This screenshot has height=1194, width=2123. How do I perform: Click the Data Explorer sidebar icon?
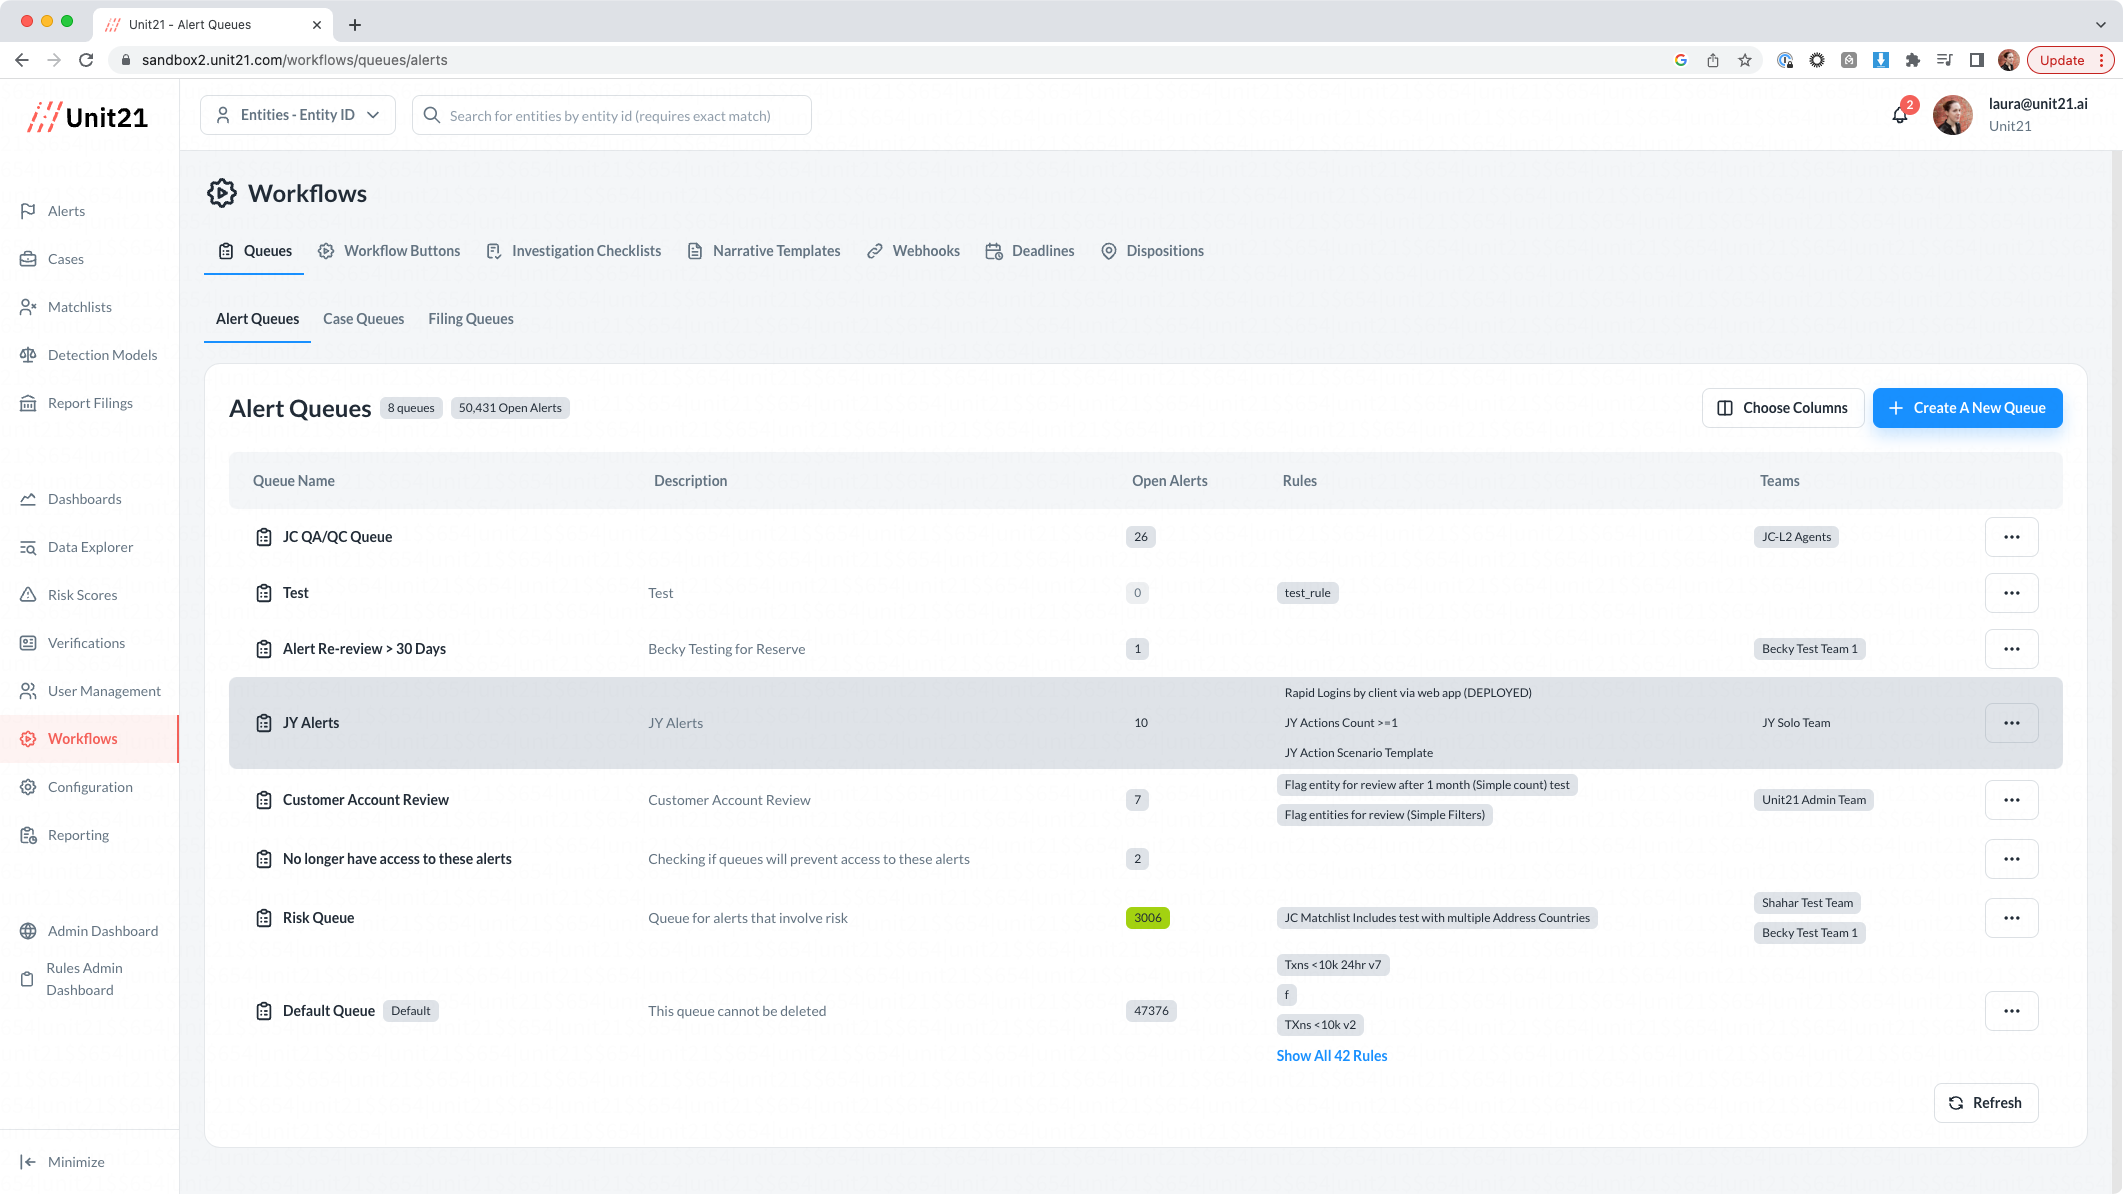pos(28,547)
